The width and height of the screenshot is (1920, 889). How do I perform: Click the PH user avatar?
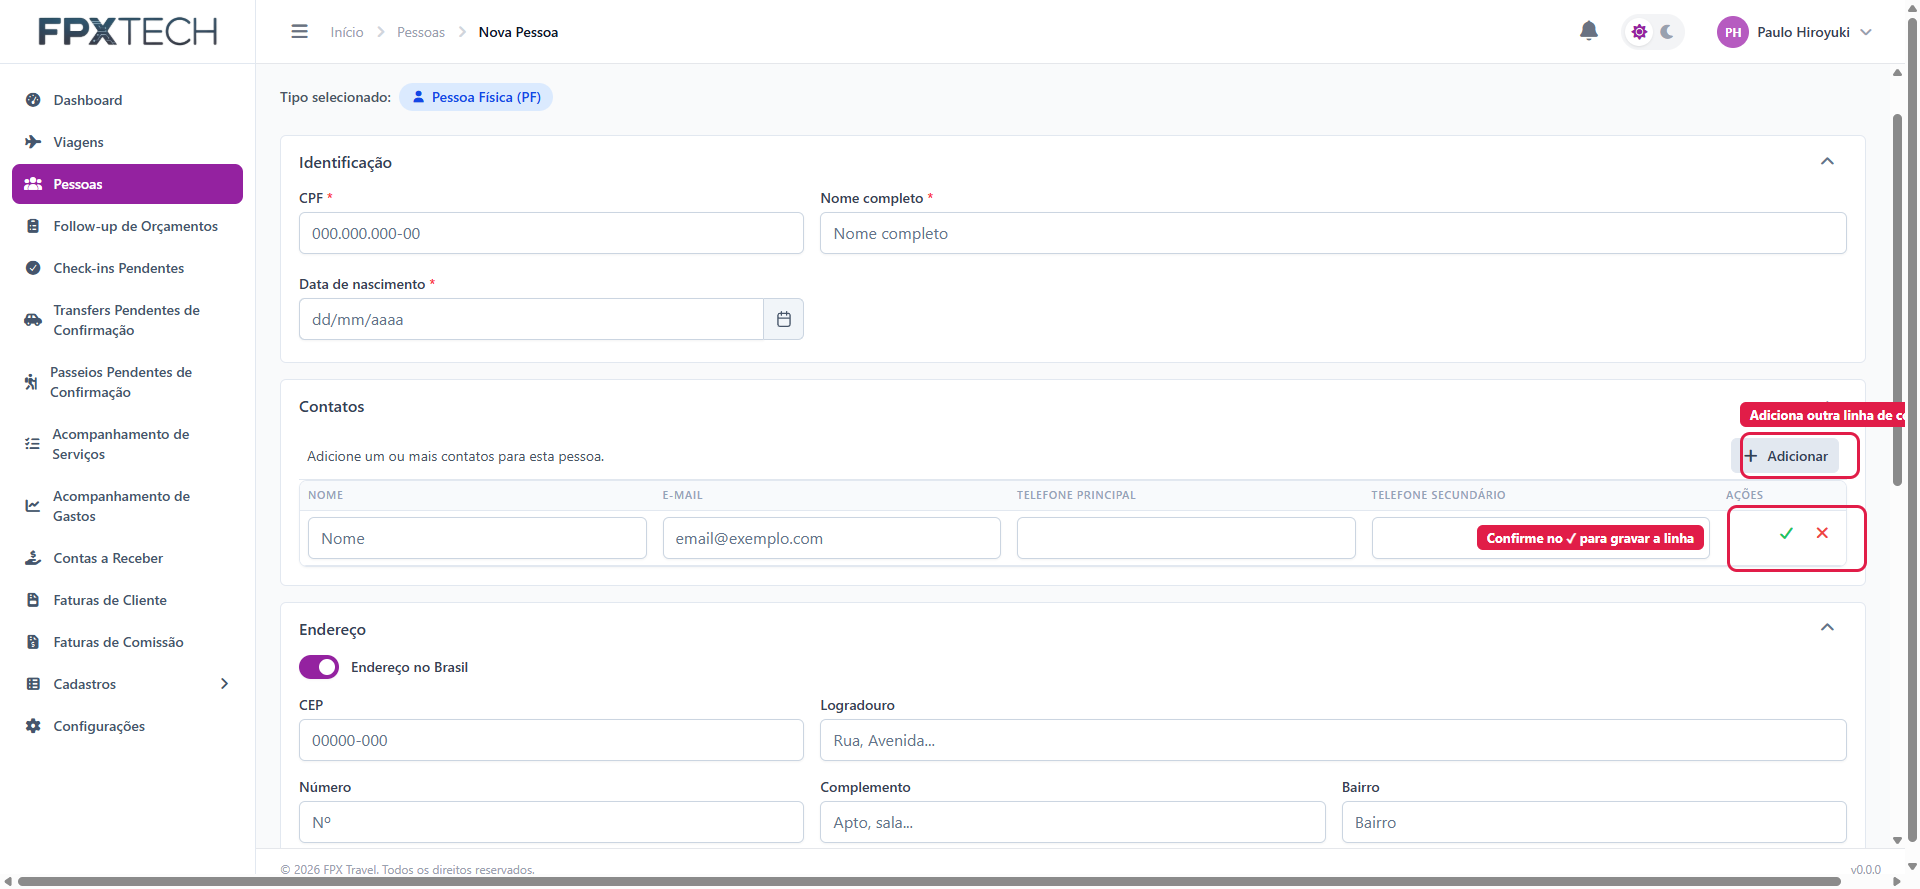1733,32
